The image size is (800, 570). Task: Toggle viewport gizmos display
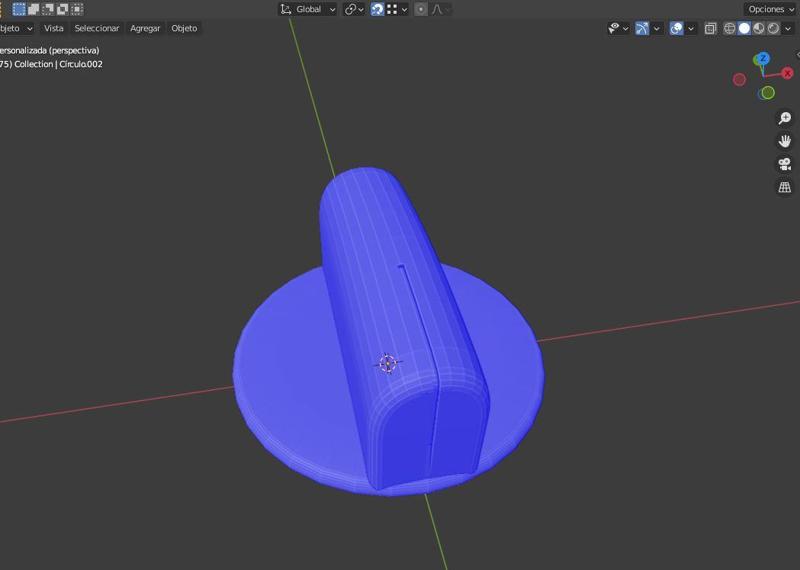pos(642,29)
